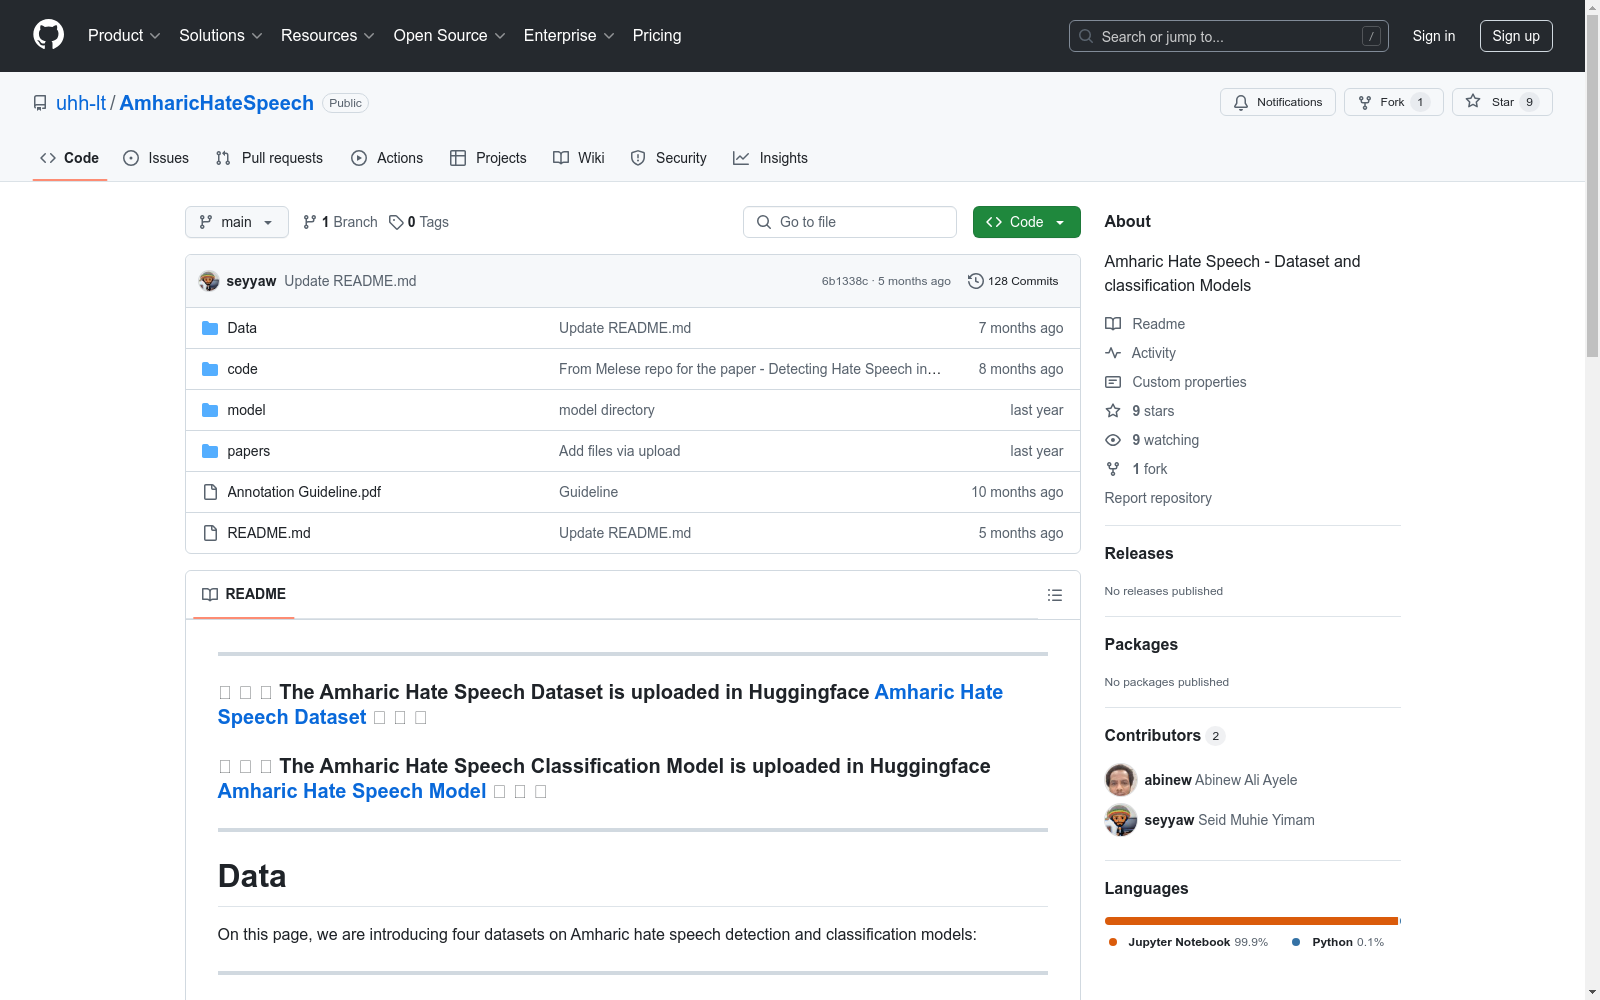Click the Data folder icon
1600x1000 pixels.
(x=210, y=328)
